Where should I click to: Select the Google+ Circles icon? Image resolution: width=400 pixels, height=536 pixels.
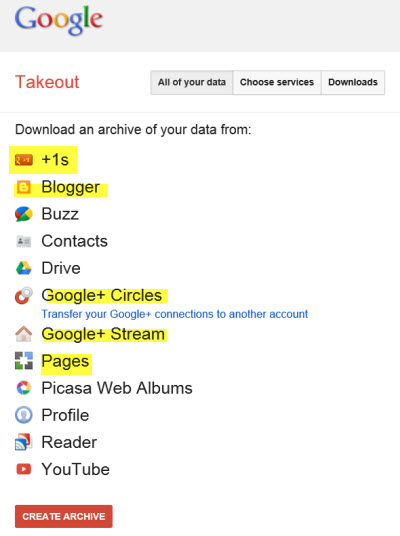pyautogui.click(x=24, y=296)
